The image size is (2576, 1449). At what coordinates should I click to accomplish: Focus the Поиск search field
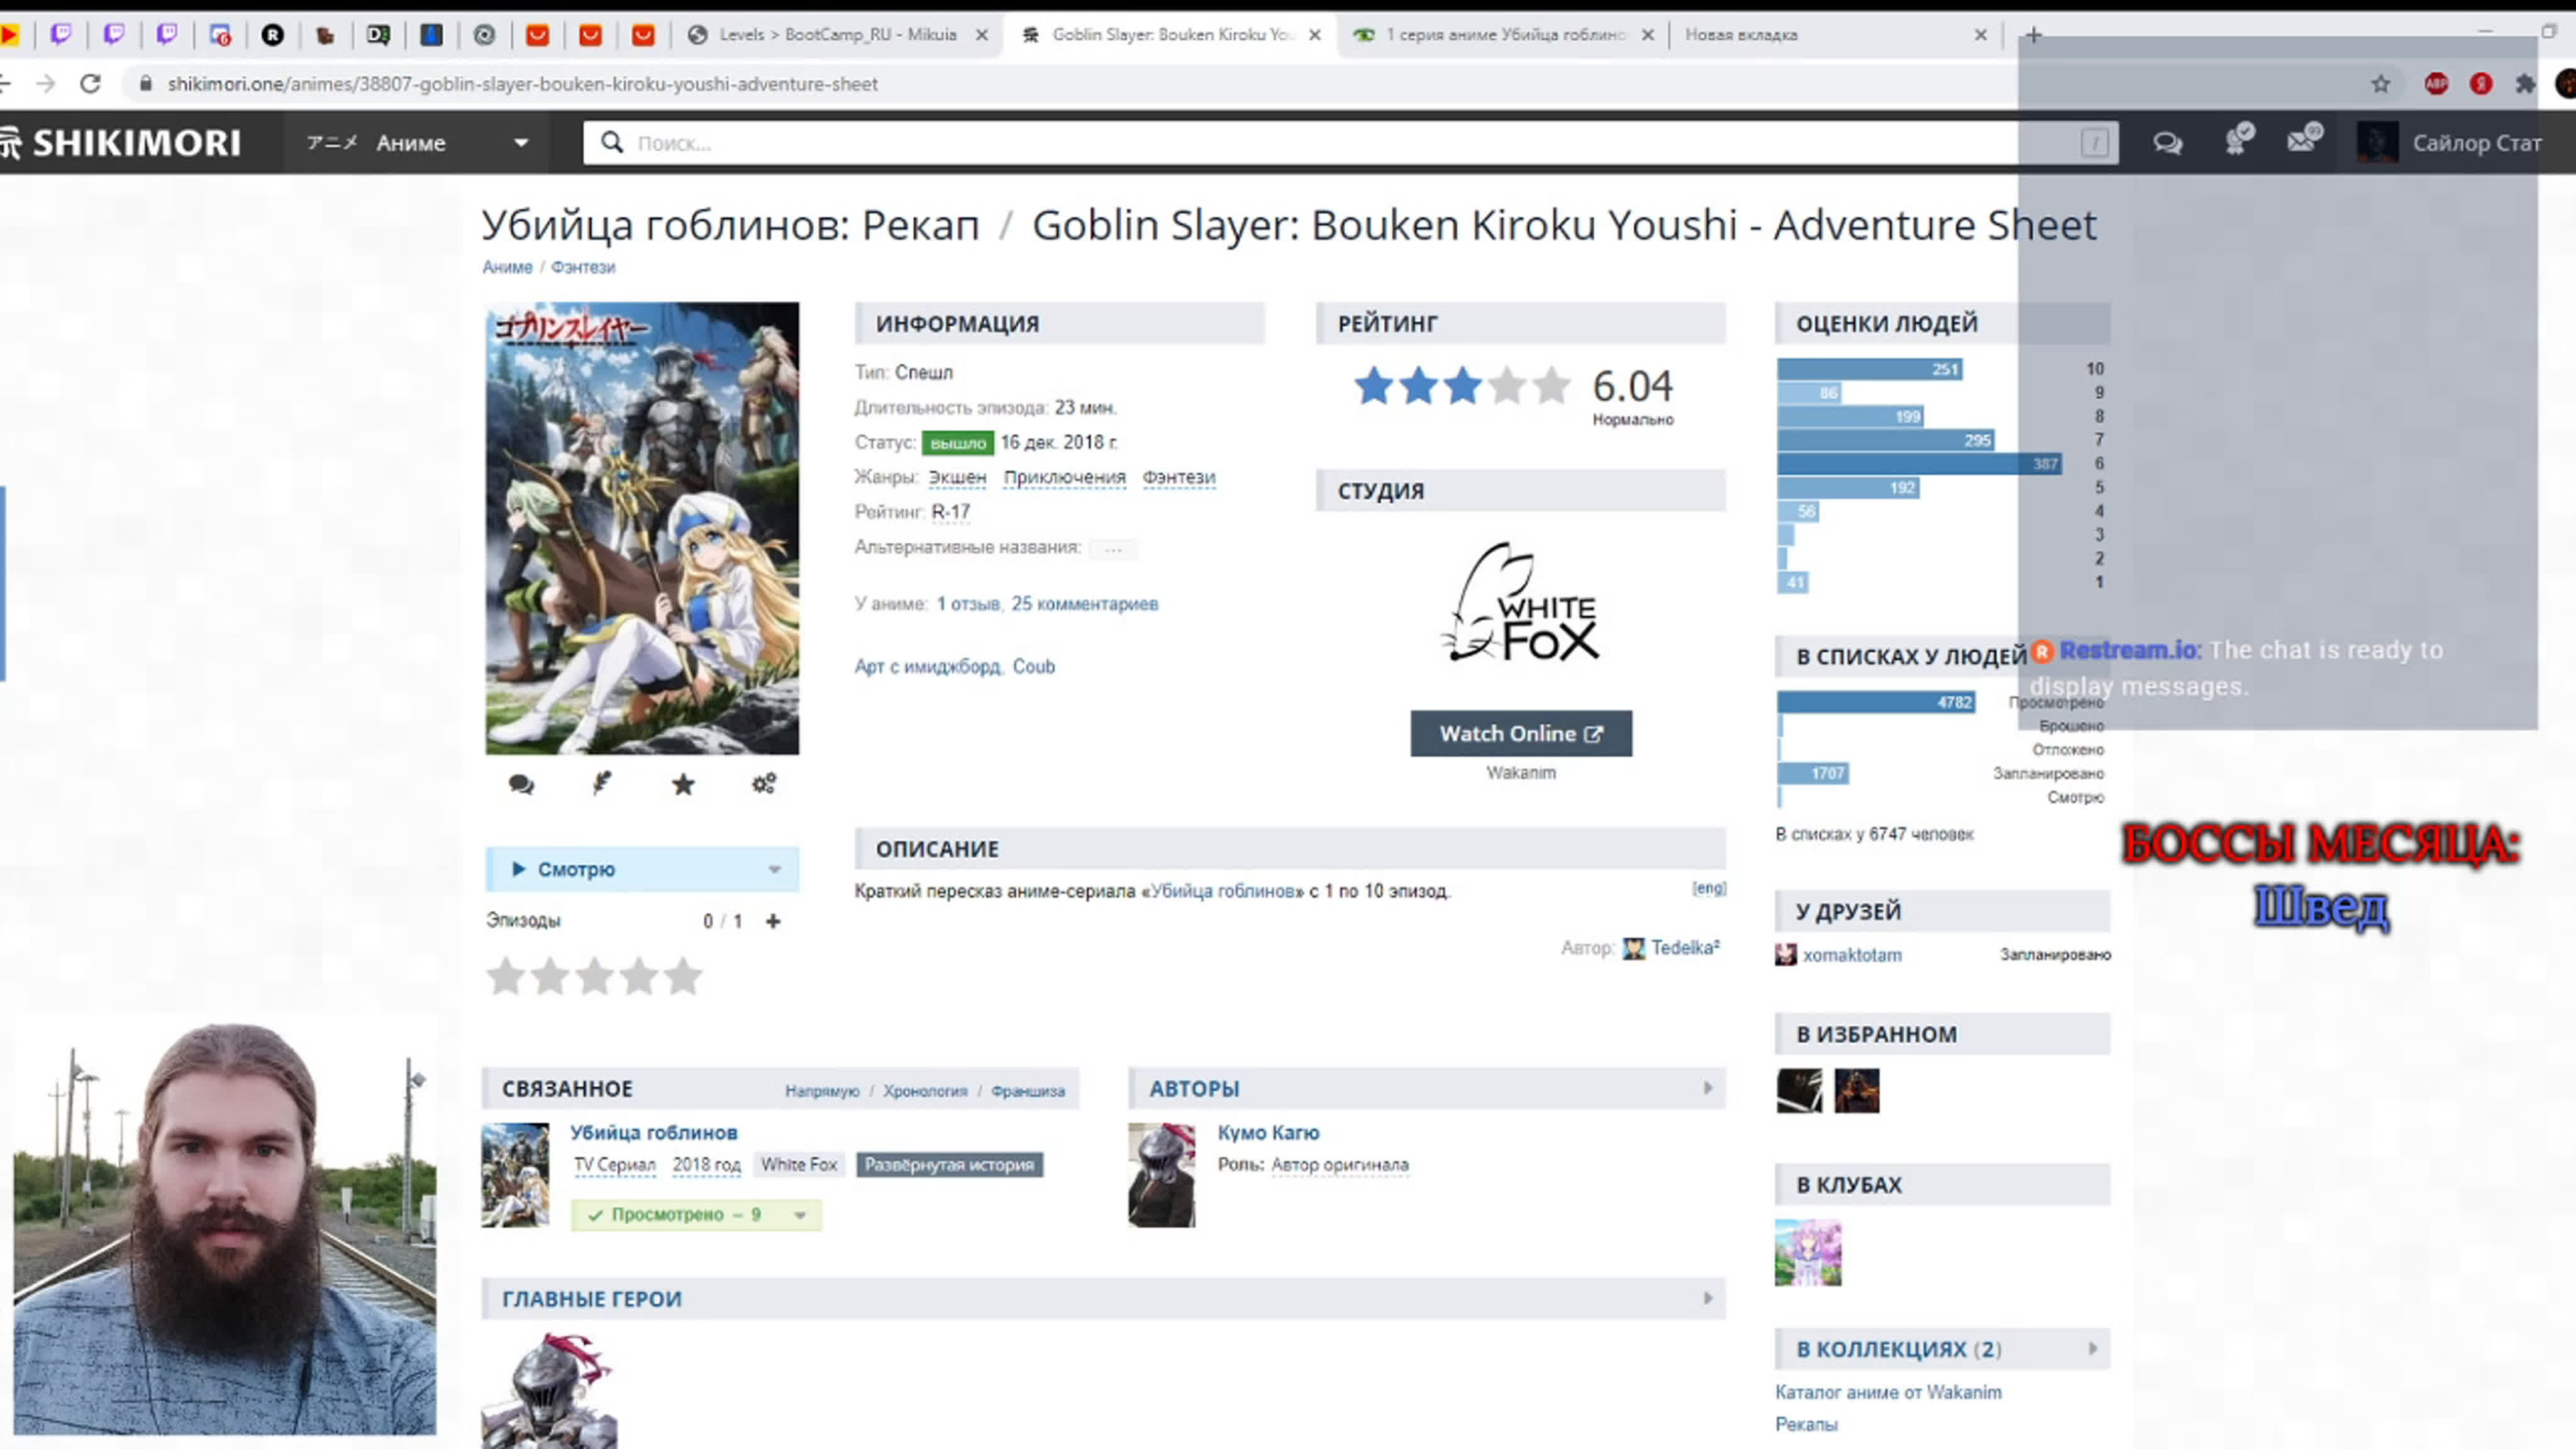[1350, 143]
